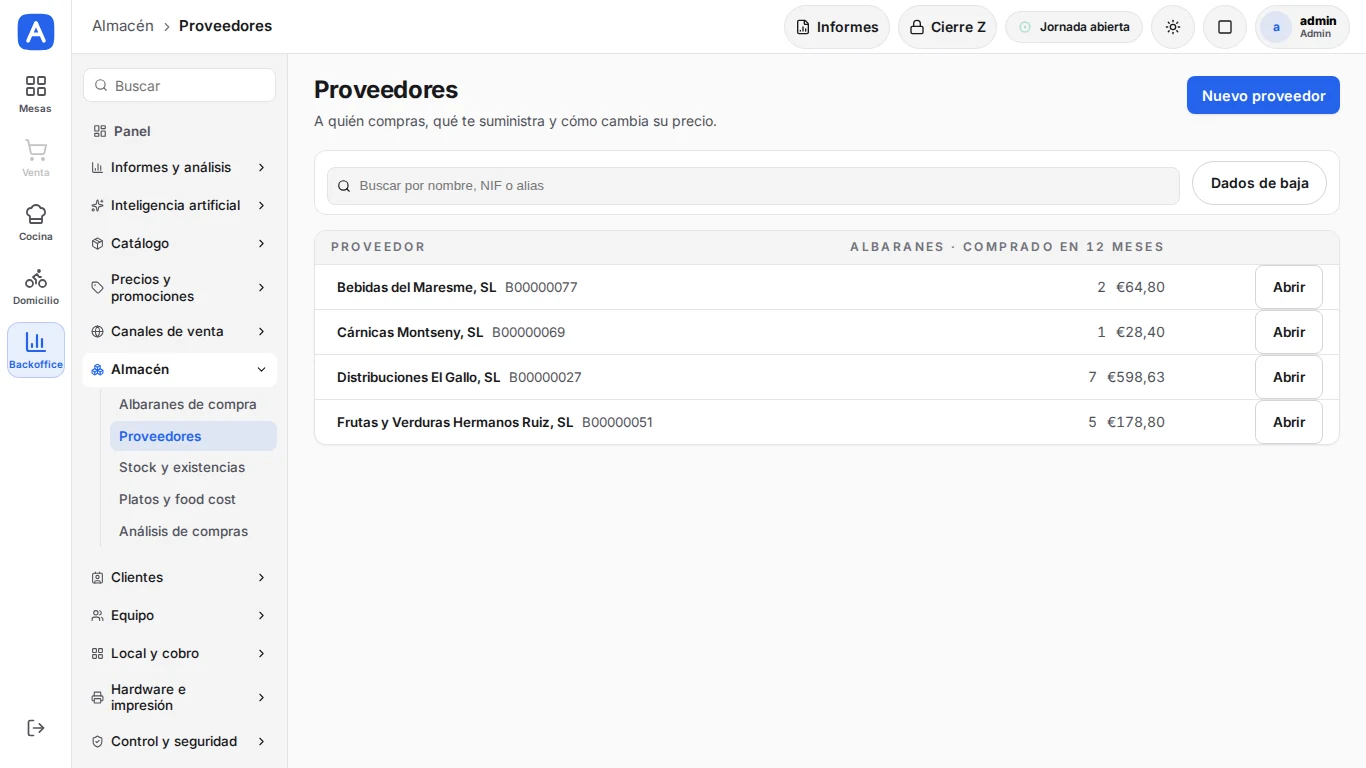Toggle the Dados de baja filter
The height and width of the screenshot is (768, 1366).
point(1259,183)
